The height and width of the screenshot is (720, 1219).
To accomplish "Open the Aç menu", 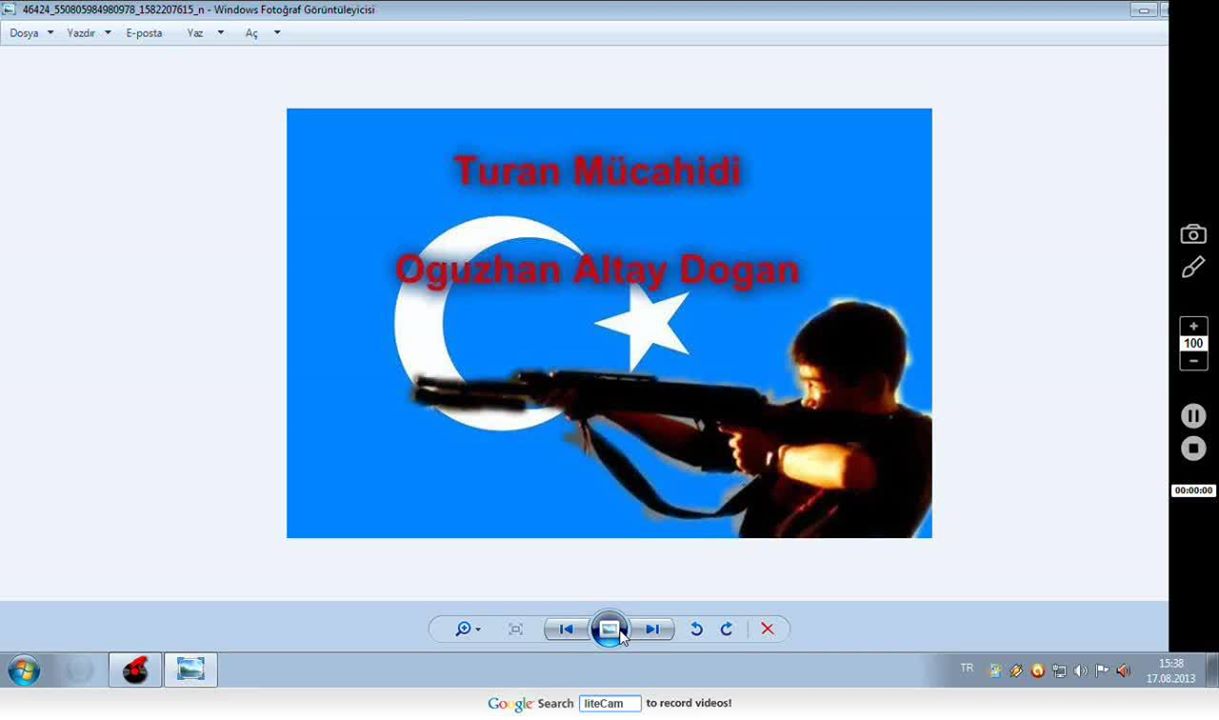I will click(252, 33).
